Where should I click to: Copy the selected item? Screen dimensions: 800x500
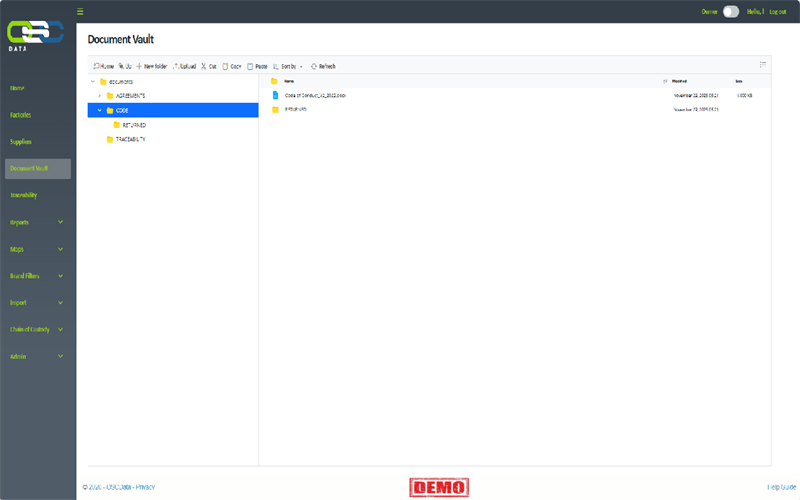click(x=232, y=66)
